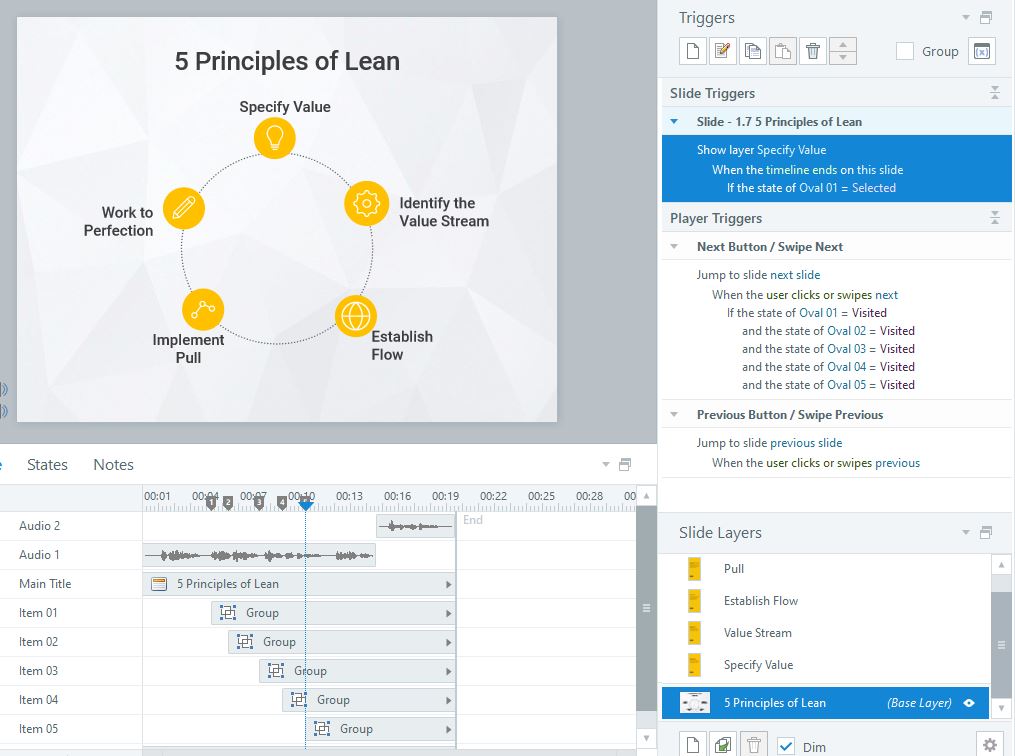
Task: Collapse Slide - 1.7 5 Principles of Lean
Action: tap(674, 122)
